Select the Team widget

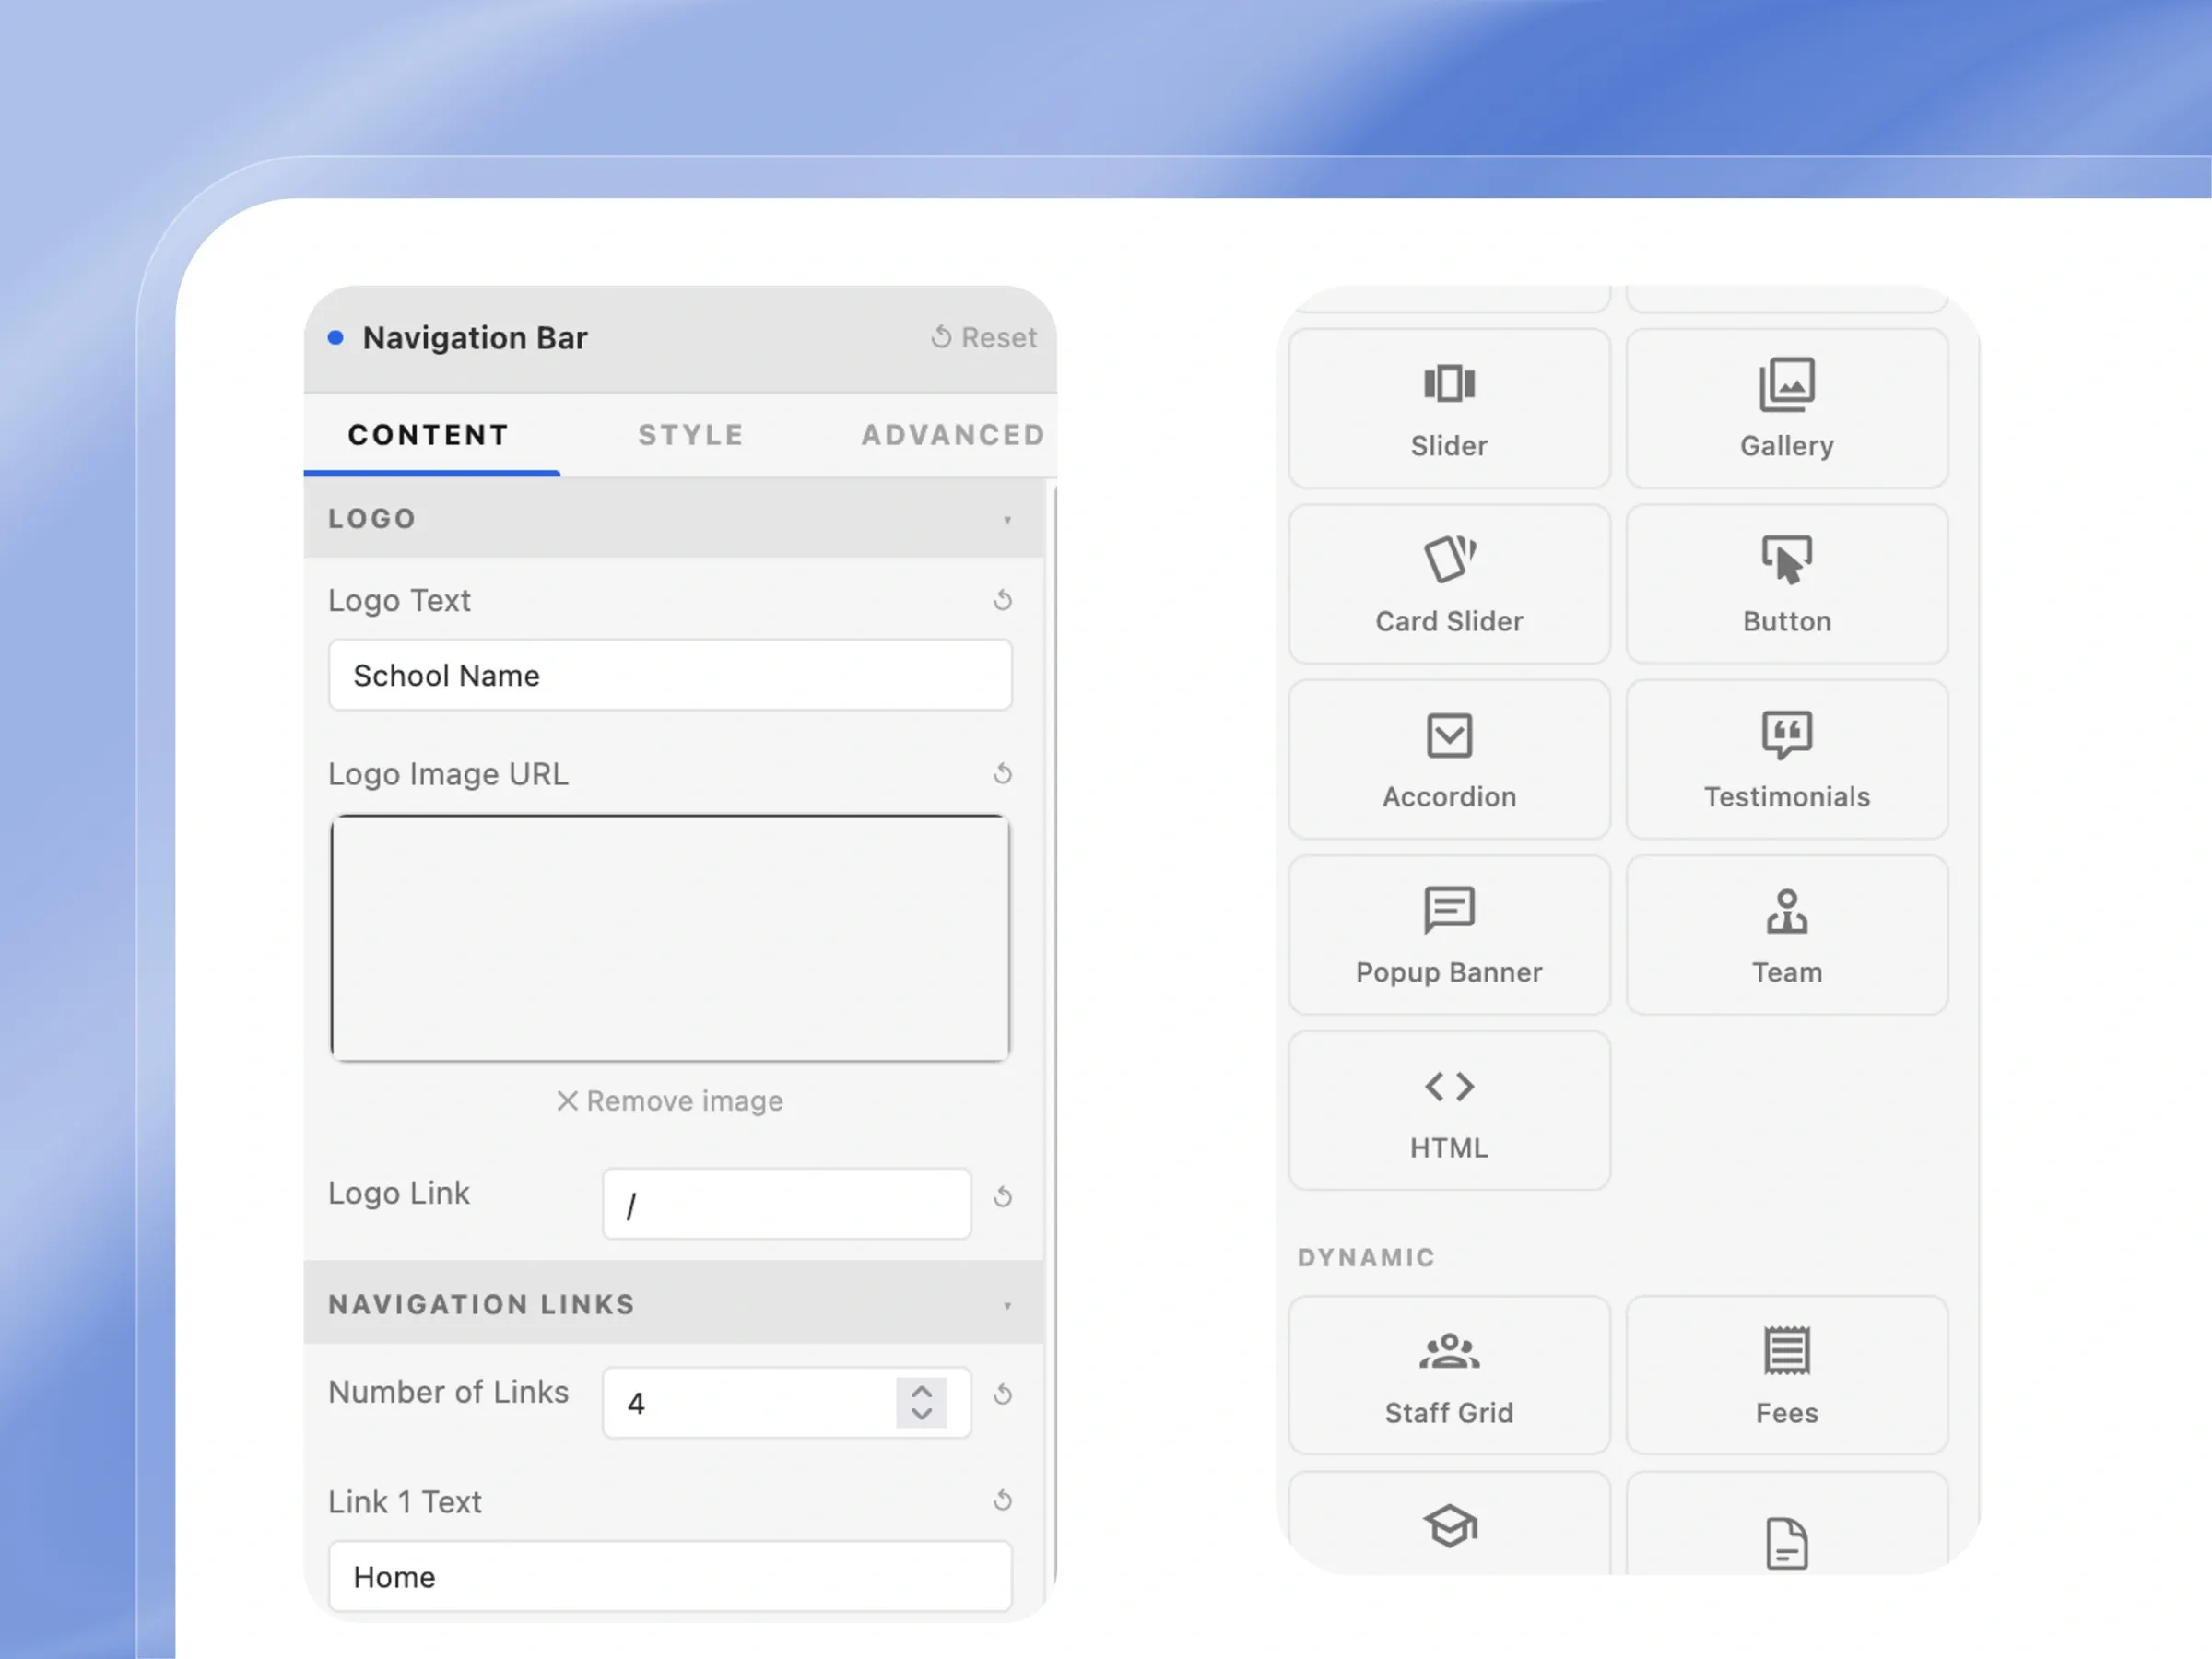[1787, 935]
